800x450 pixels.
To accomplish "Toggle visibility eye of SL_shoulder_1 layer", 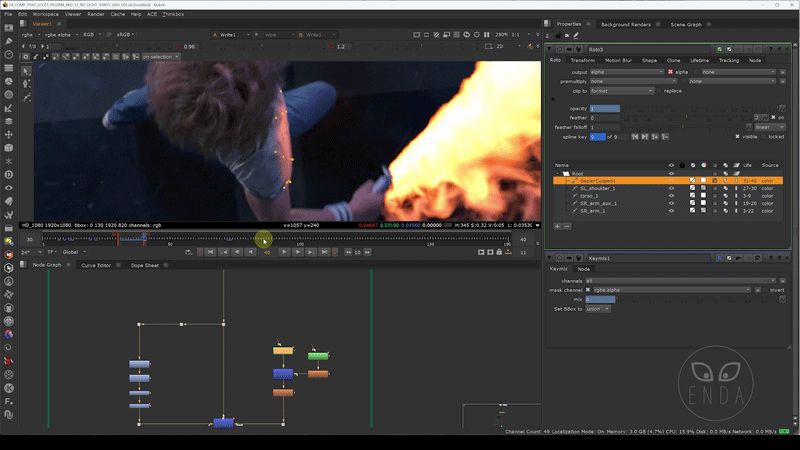I will (671, 188).
